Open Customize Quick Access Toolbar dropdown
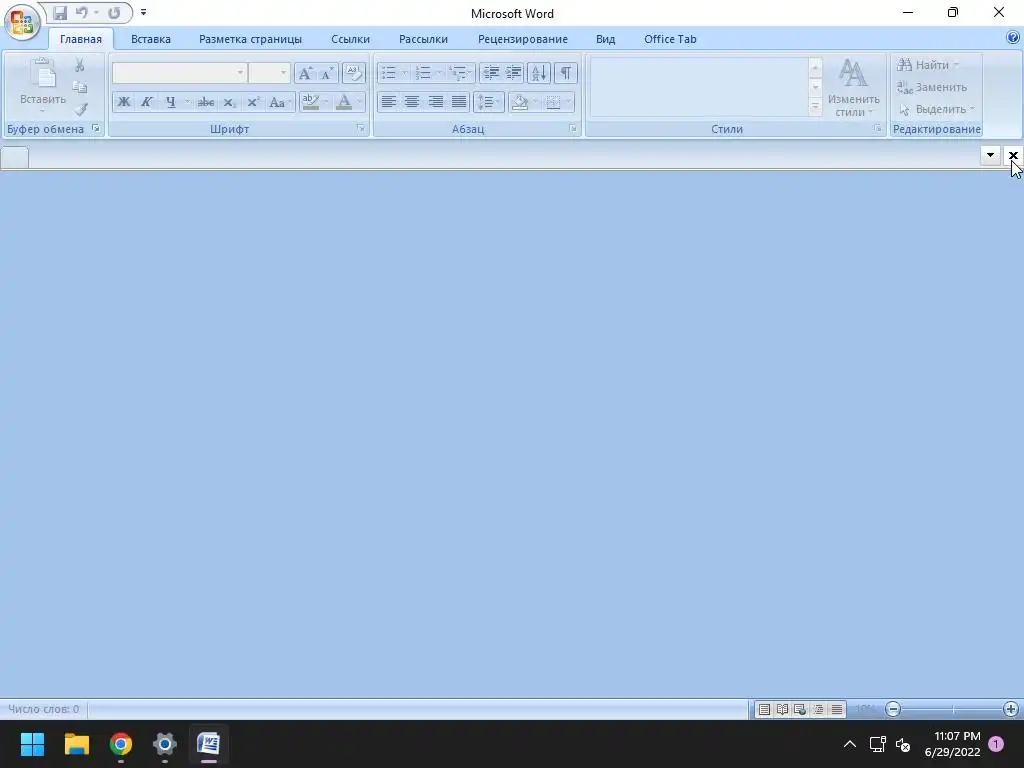 (x=143, y=12)
